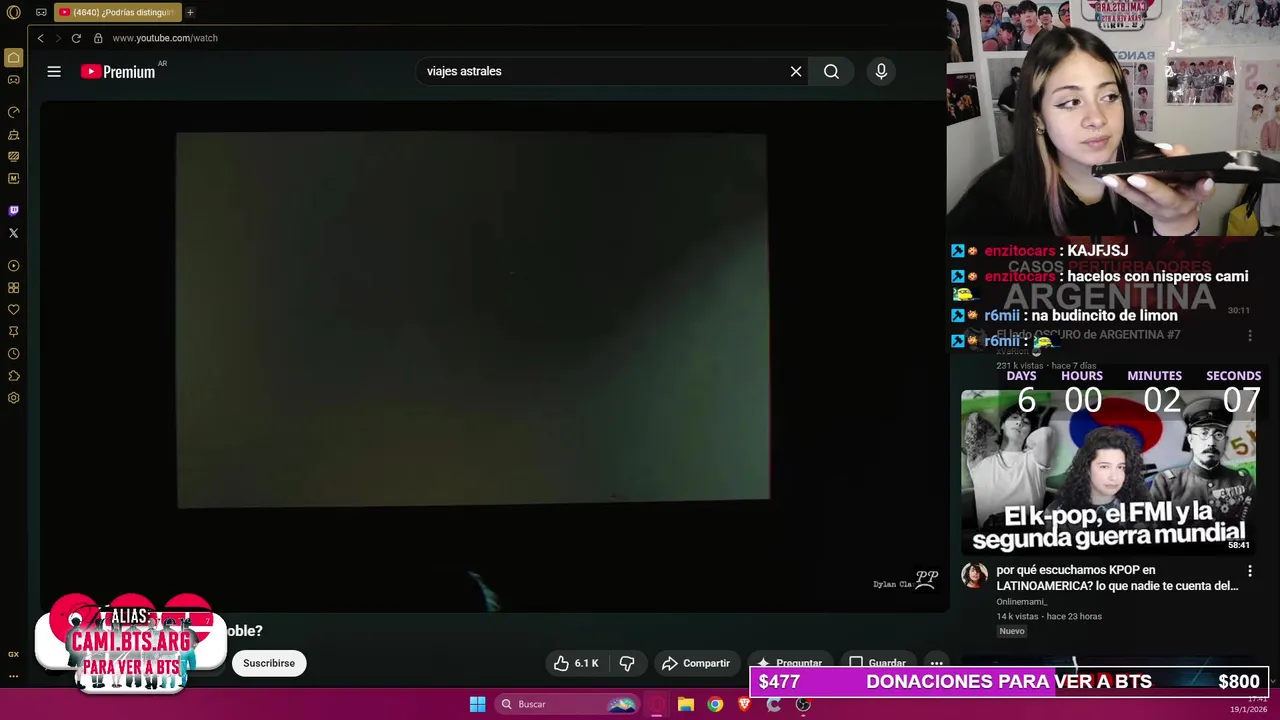The height and width of the screenshot is (720, 1280).
Task: Open the Player icon in sidebar
Action: (x=14, y=266)
